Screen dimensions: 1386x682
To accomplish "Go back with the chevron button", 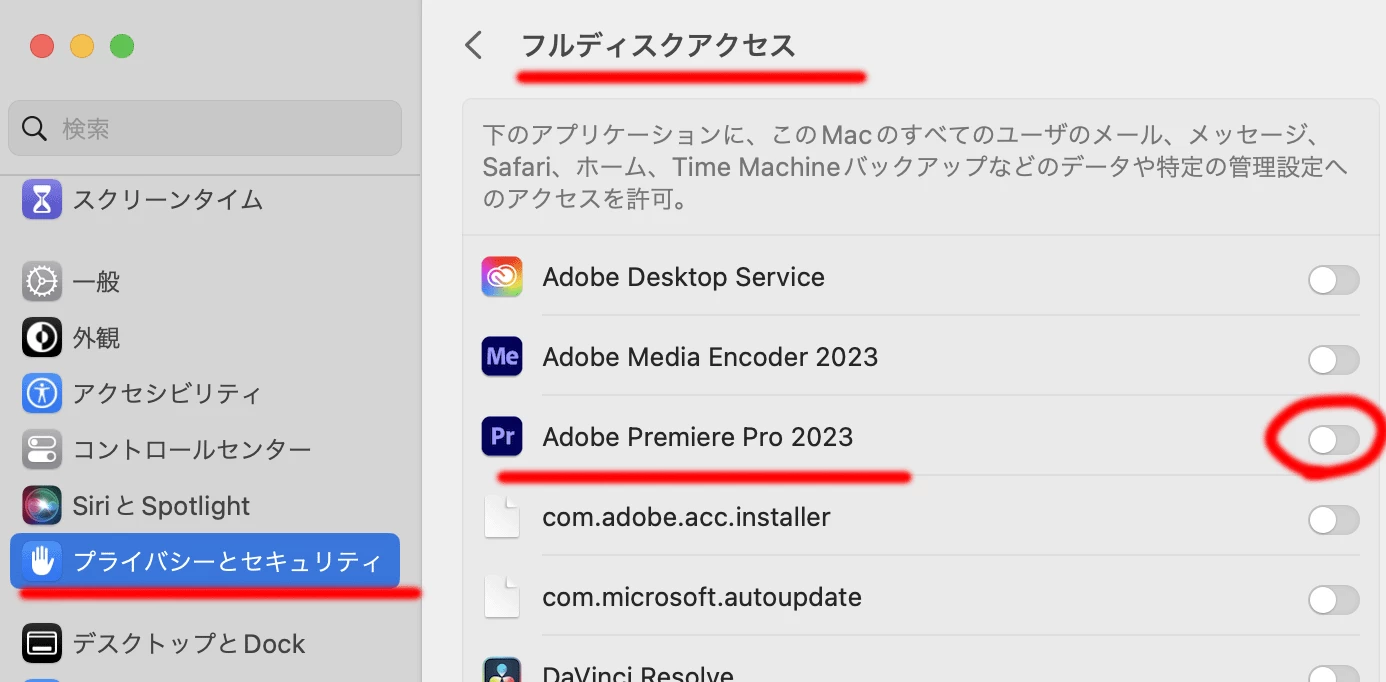I will pos(474,45).
